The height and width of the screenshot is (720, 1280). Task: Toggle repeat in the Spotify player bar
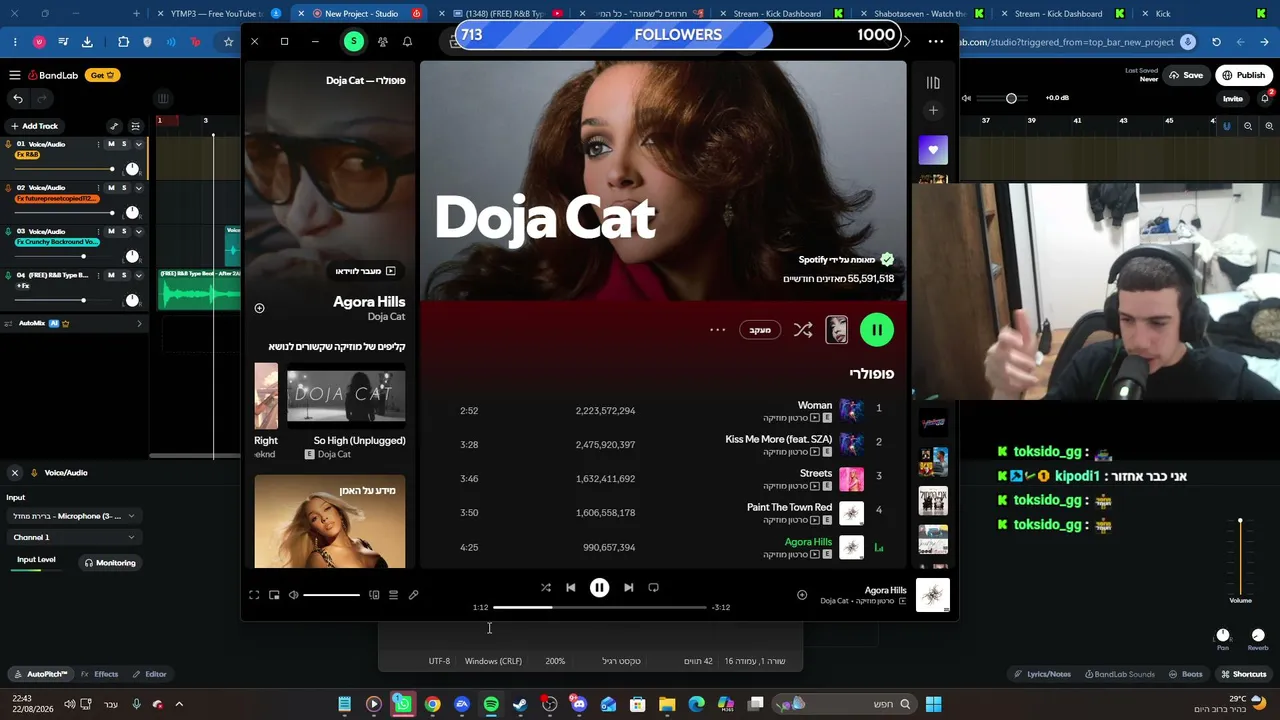pyautogui.click(x=653, y=588)
